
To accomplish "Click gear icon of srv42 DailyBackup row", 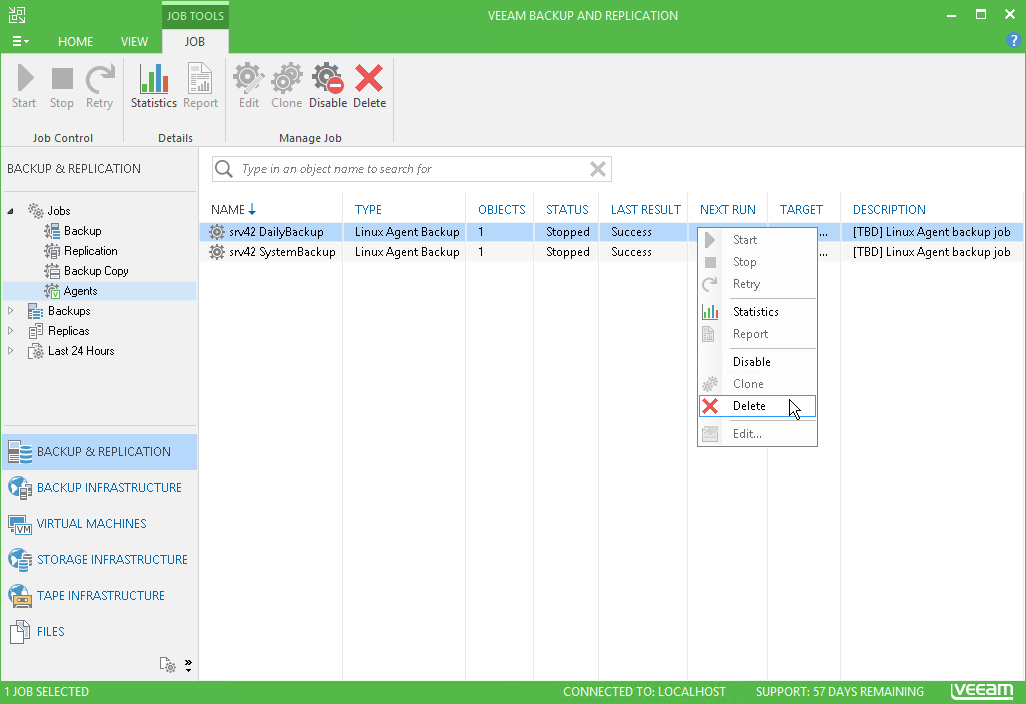I will tap(217, 232).
